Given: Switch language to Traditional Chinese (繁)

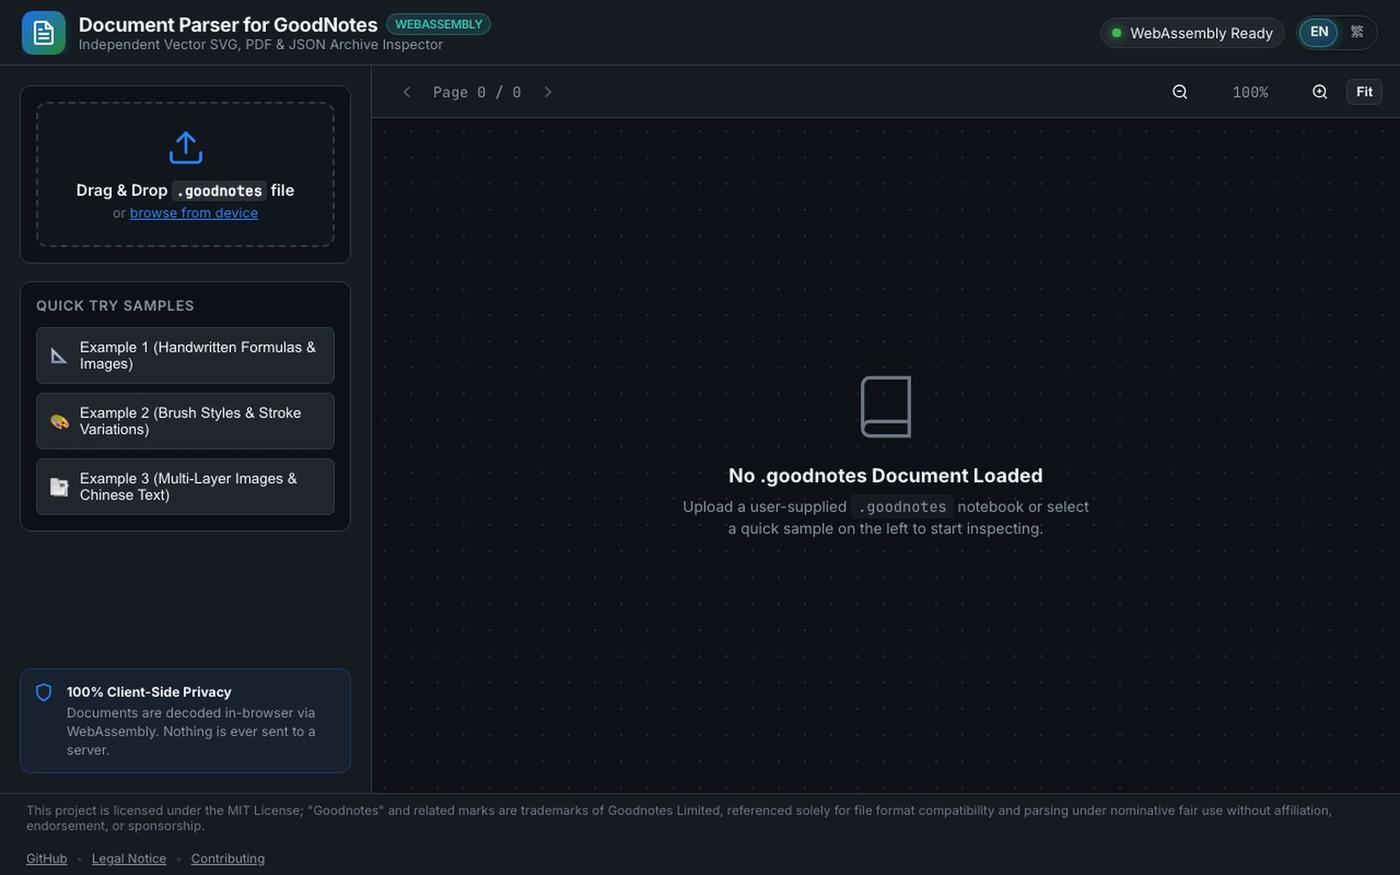Looking at the screenshot, I should pos(1357,32).
